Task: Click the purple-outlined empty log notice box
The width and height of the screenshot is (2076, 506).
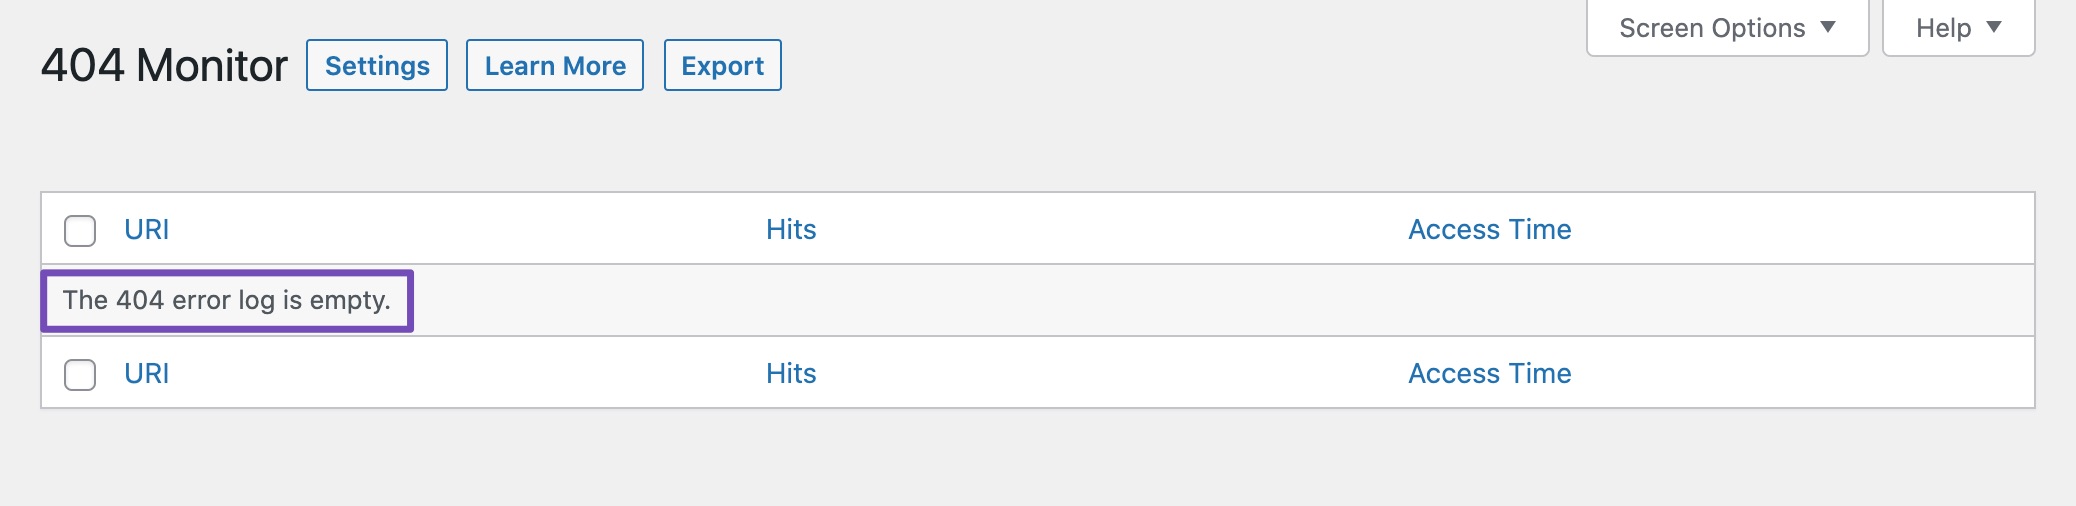Action: [227, 300]
